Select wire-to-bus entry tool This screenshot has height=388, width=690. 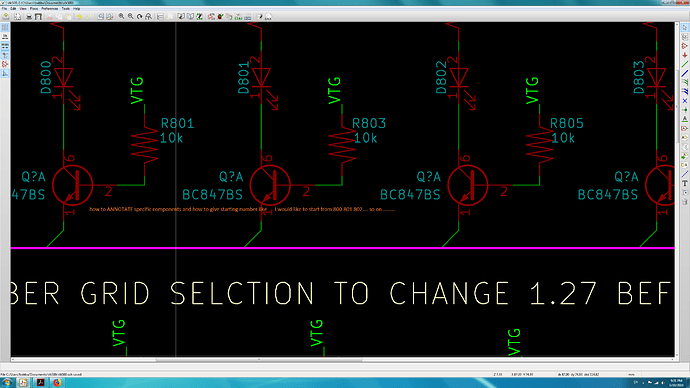tap(685, 82)
